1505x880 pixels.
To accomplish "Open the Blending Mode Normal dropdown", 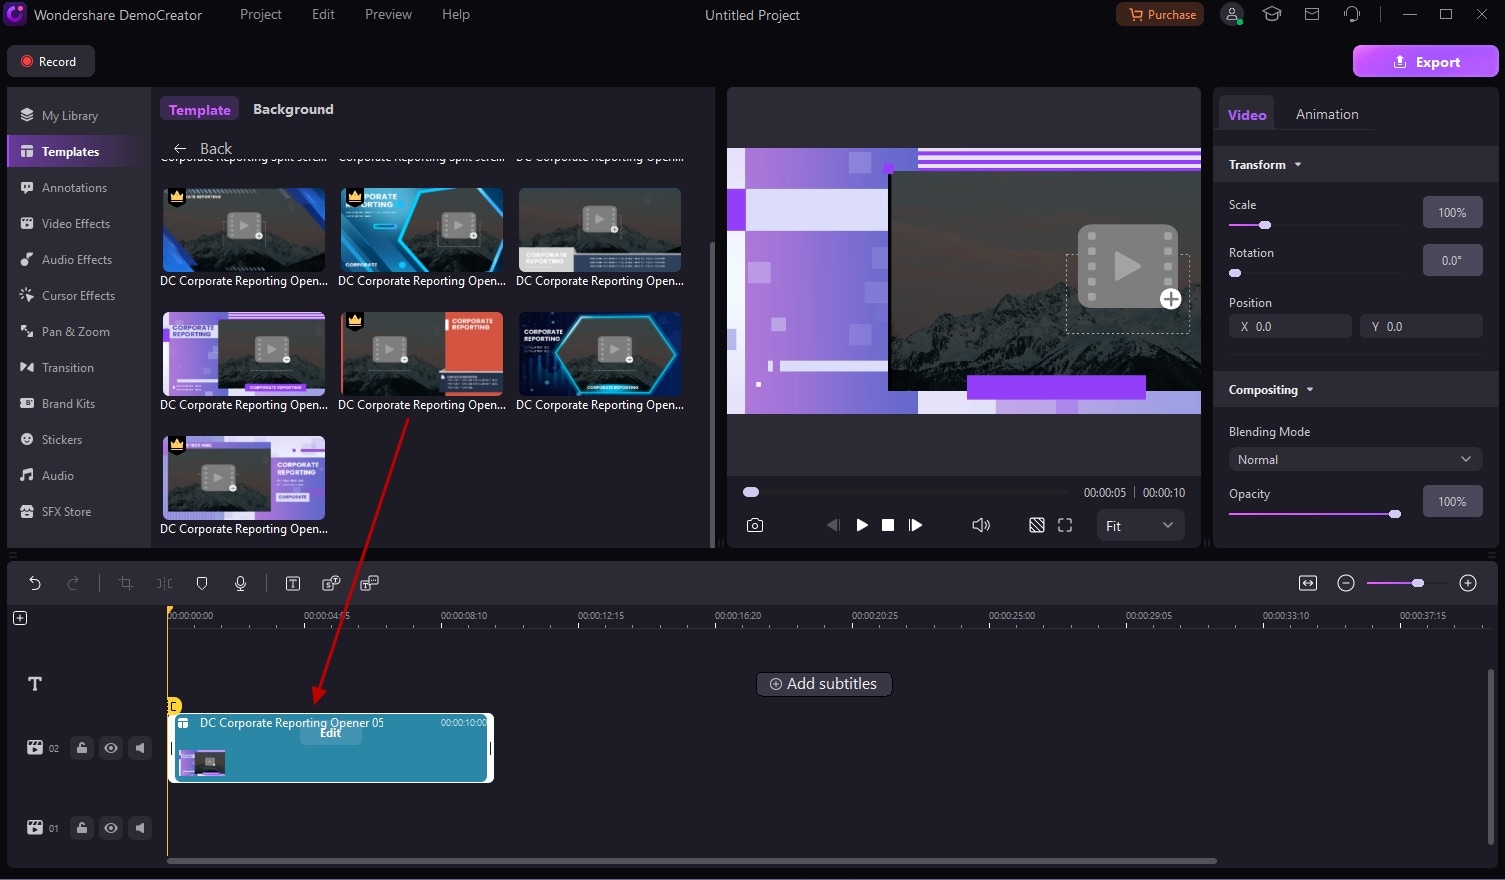I will point(1355,460).
